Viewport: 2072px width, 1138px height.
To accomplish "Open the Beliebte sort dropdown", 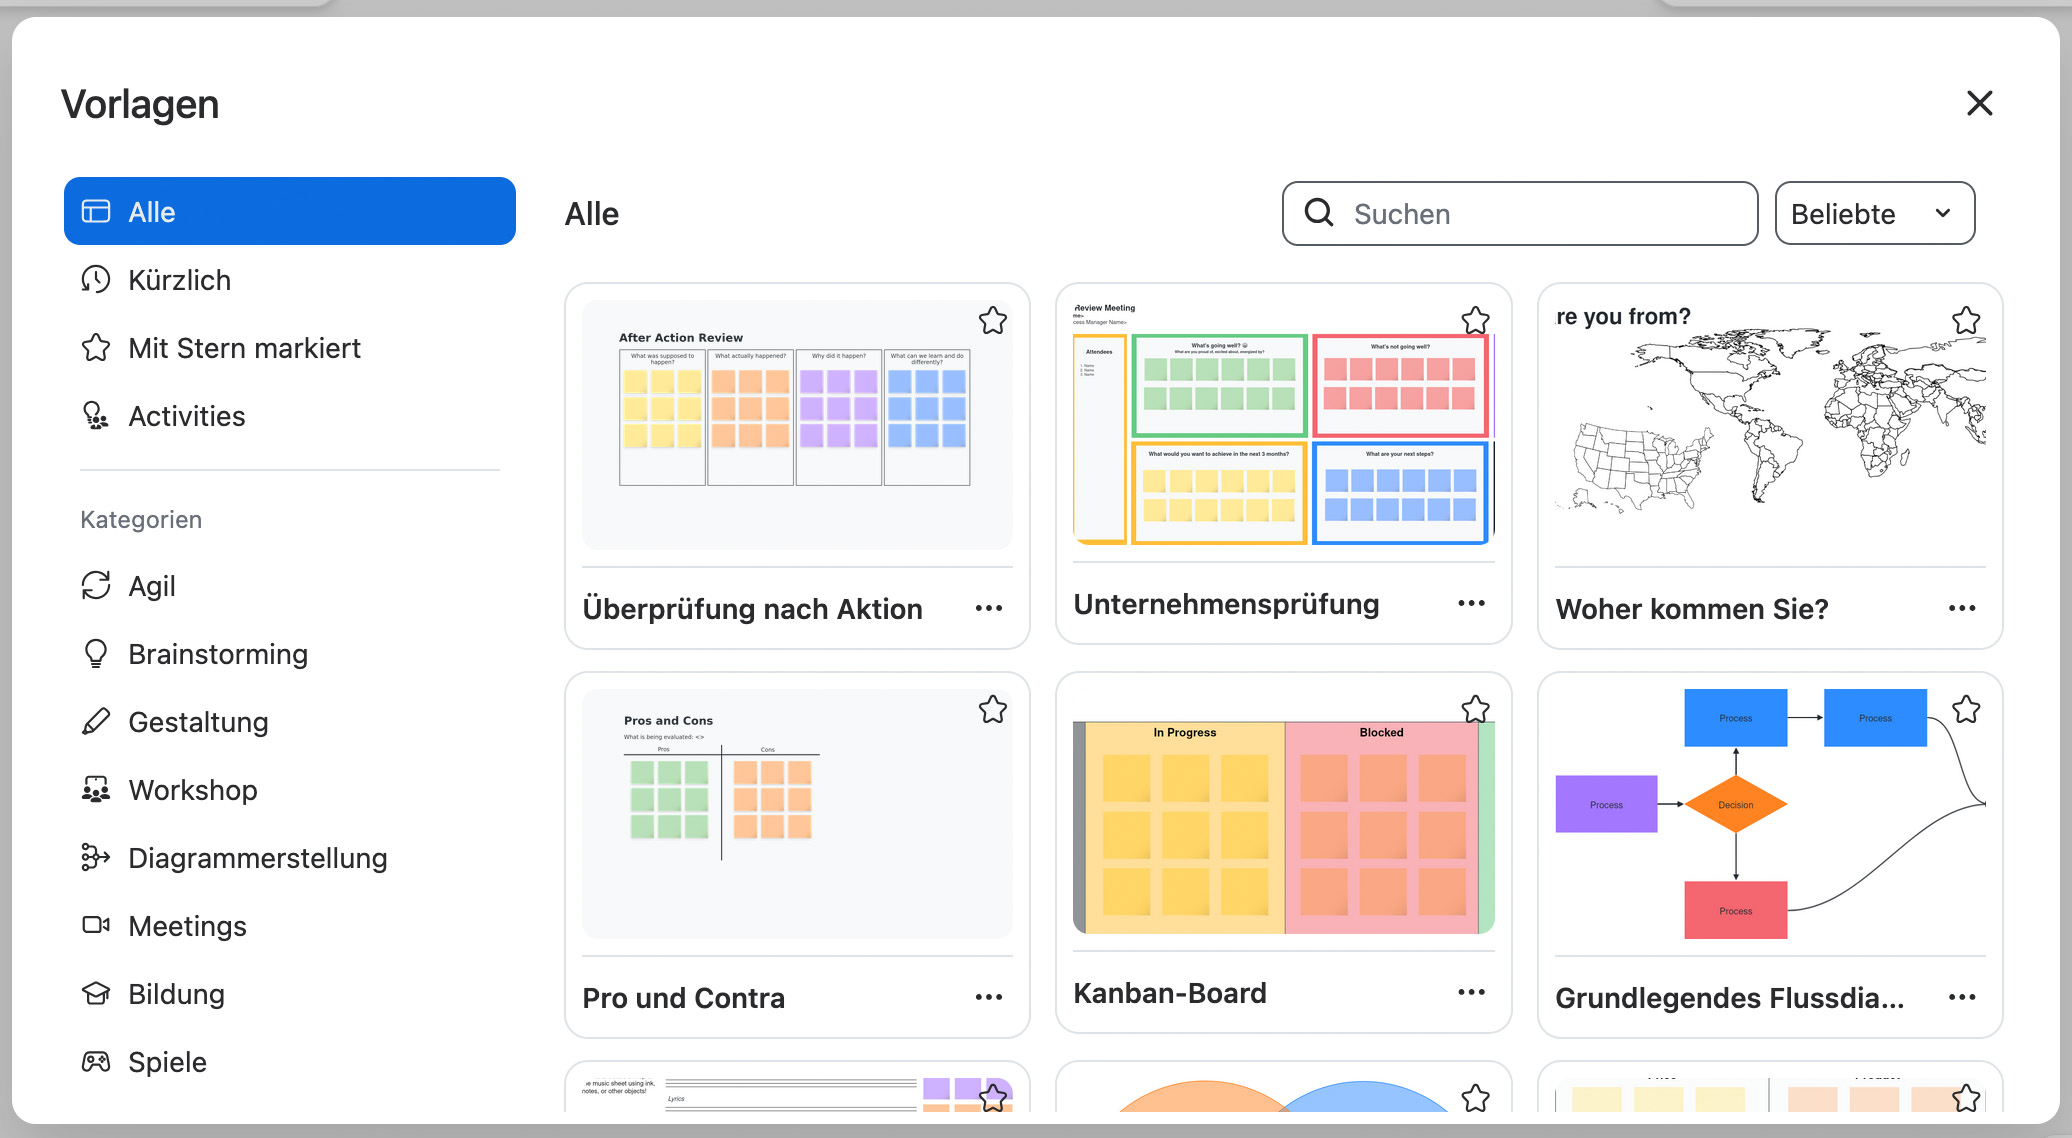I will (x=1873, y=214).
